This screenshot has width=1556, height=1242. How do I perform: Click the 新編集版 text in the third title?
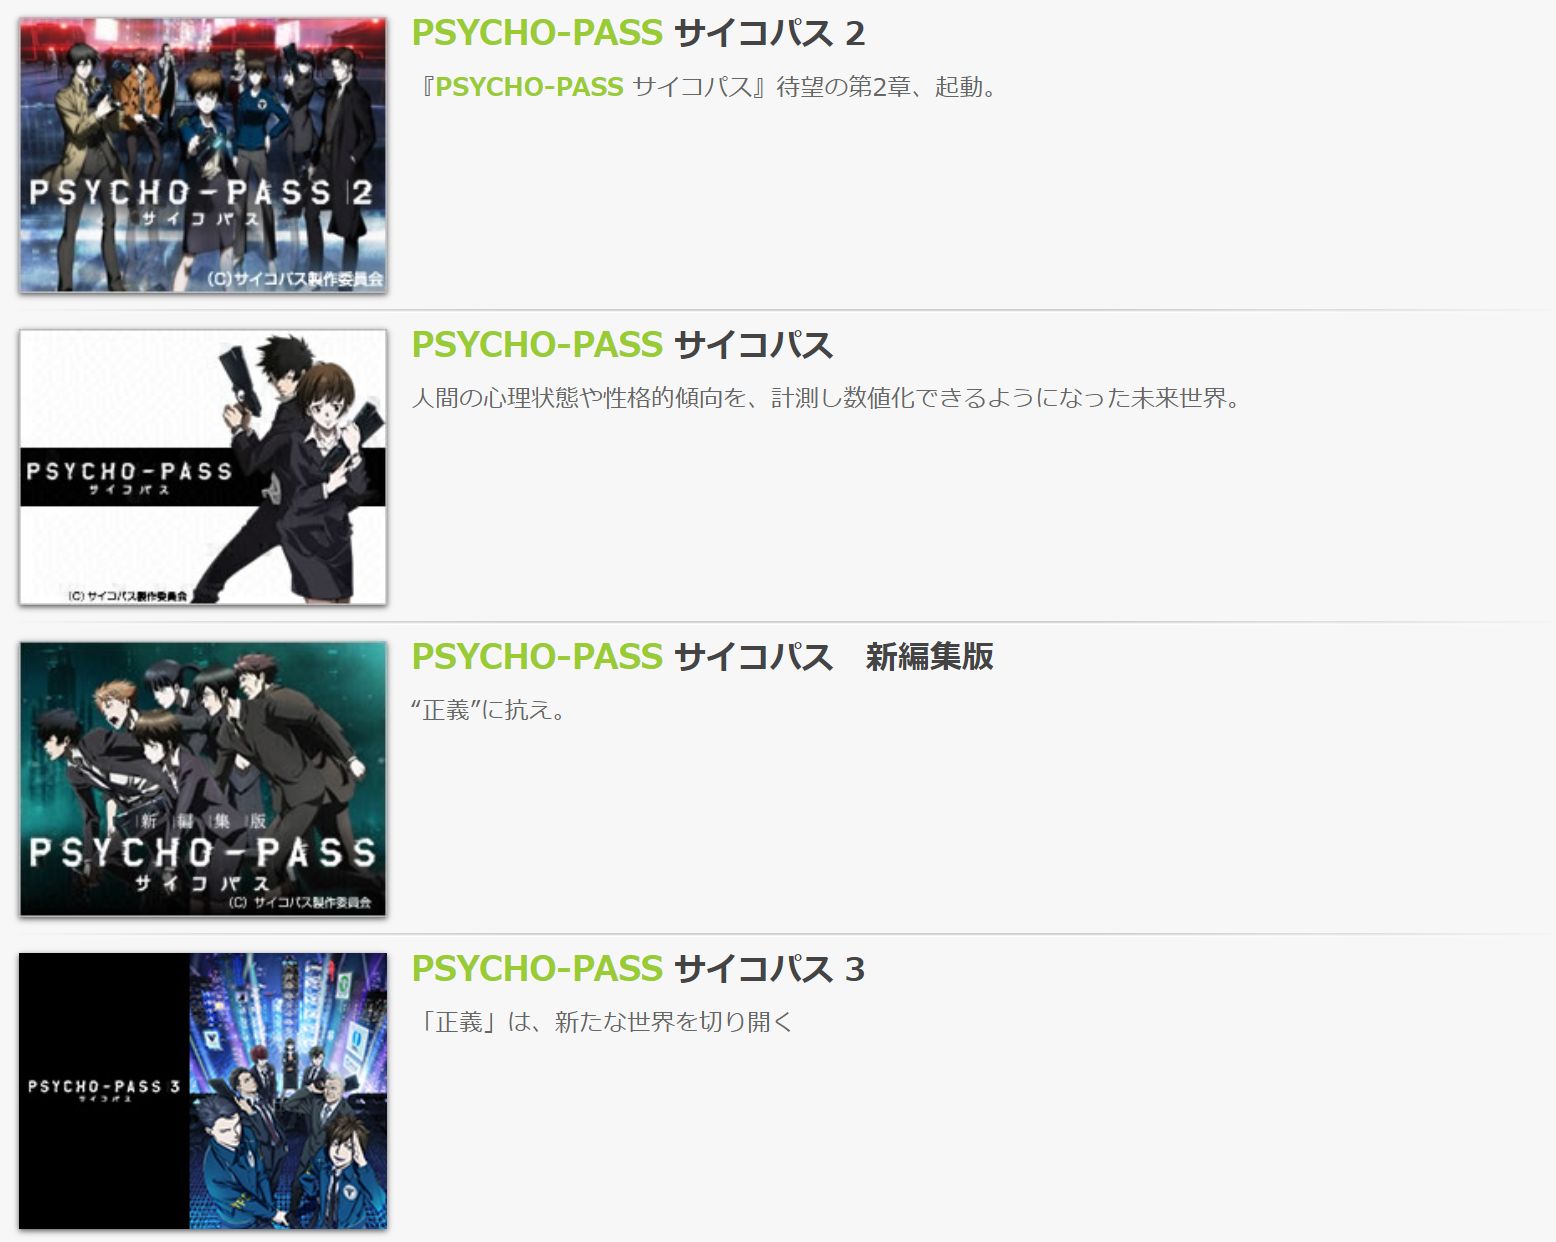(x=929, y=657)
